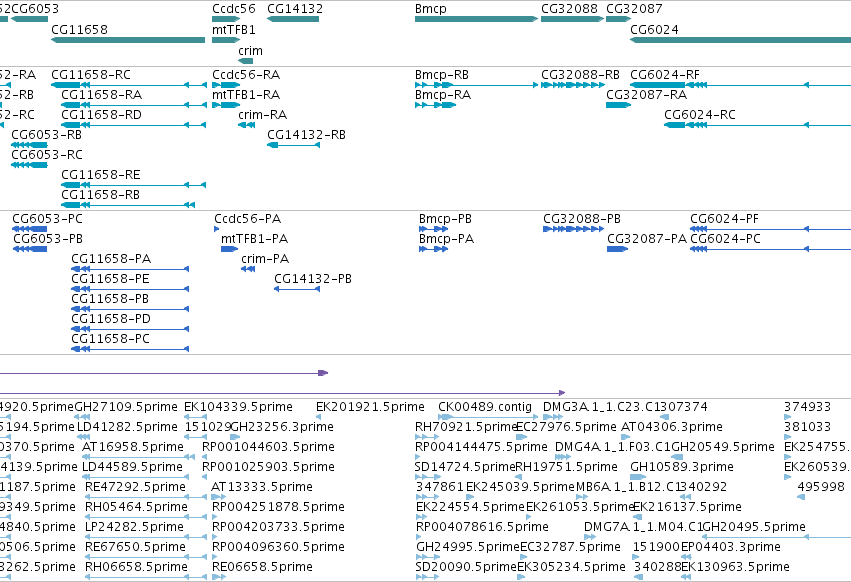The image size is (851, 582).
Task: Click transcript CG32088-RB
Action: click(x=573, y=85)
